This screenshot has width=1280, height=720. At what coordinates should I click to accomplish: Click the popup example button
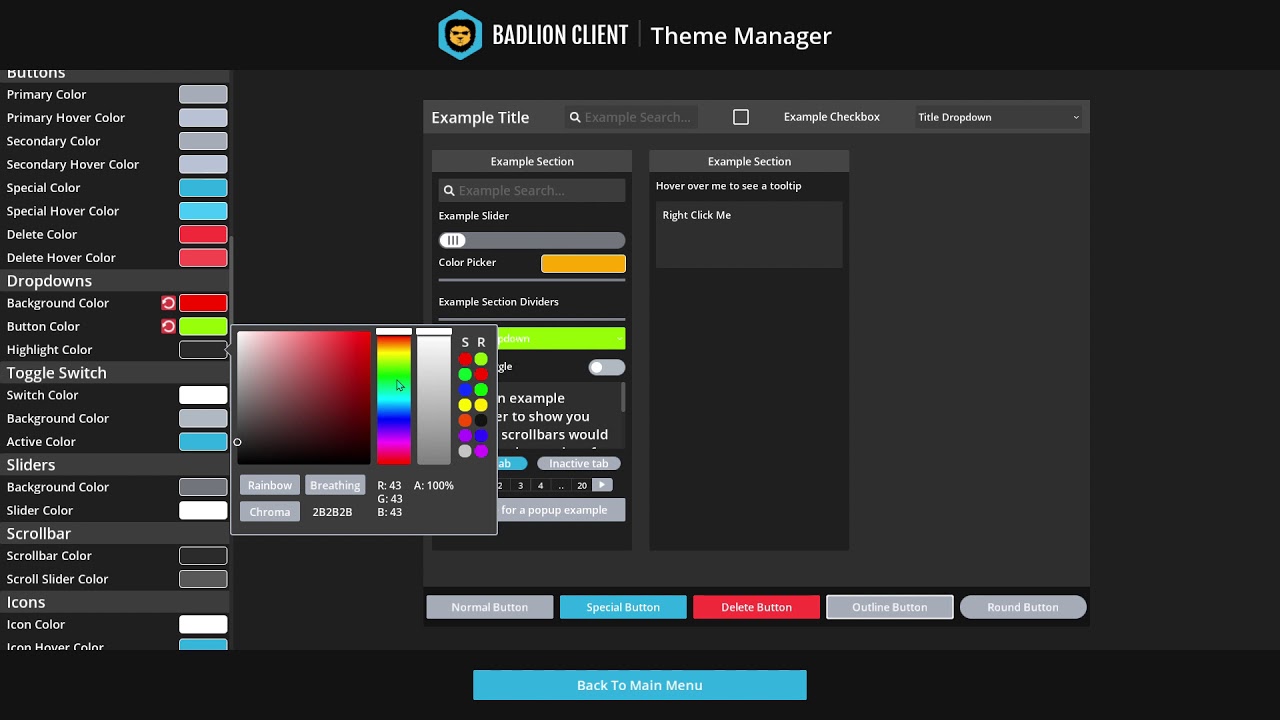click(x=561, y=510)
